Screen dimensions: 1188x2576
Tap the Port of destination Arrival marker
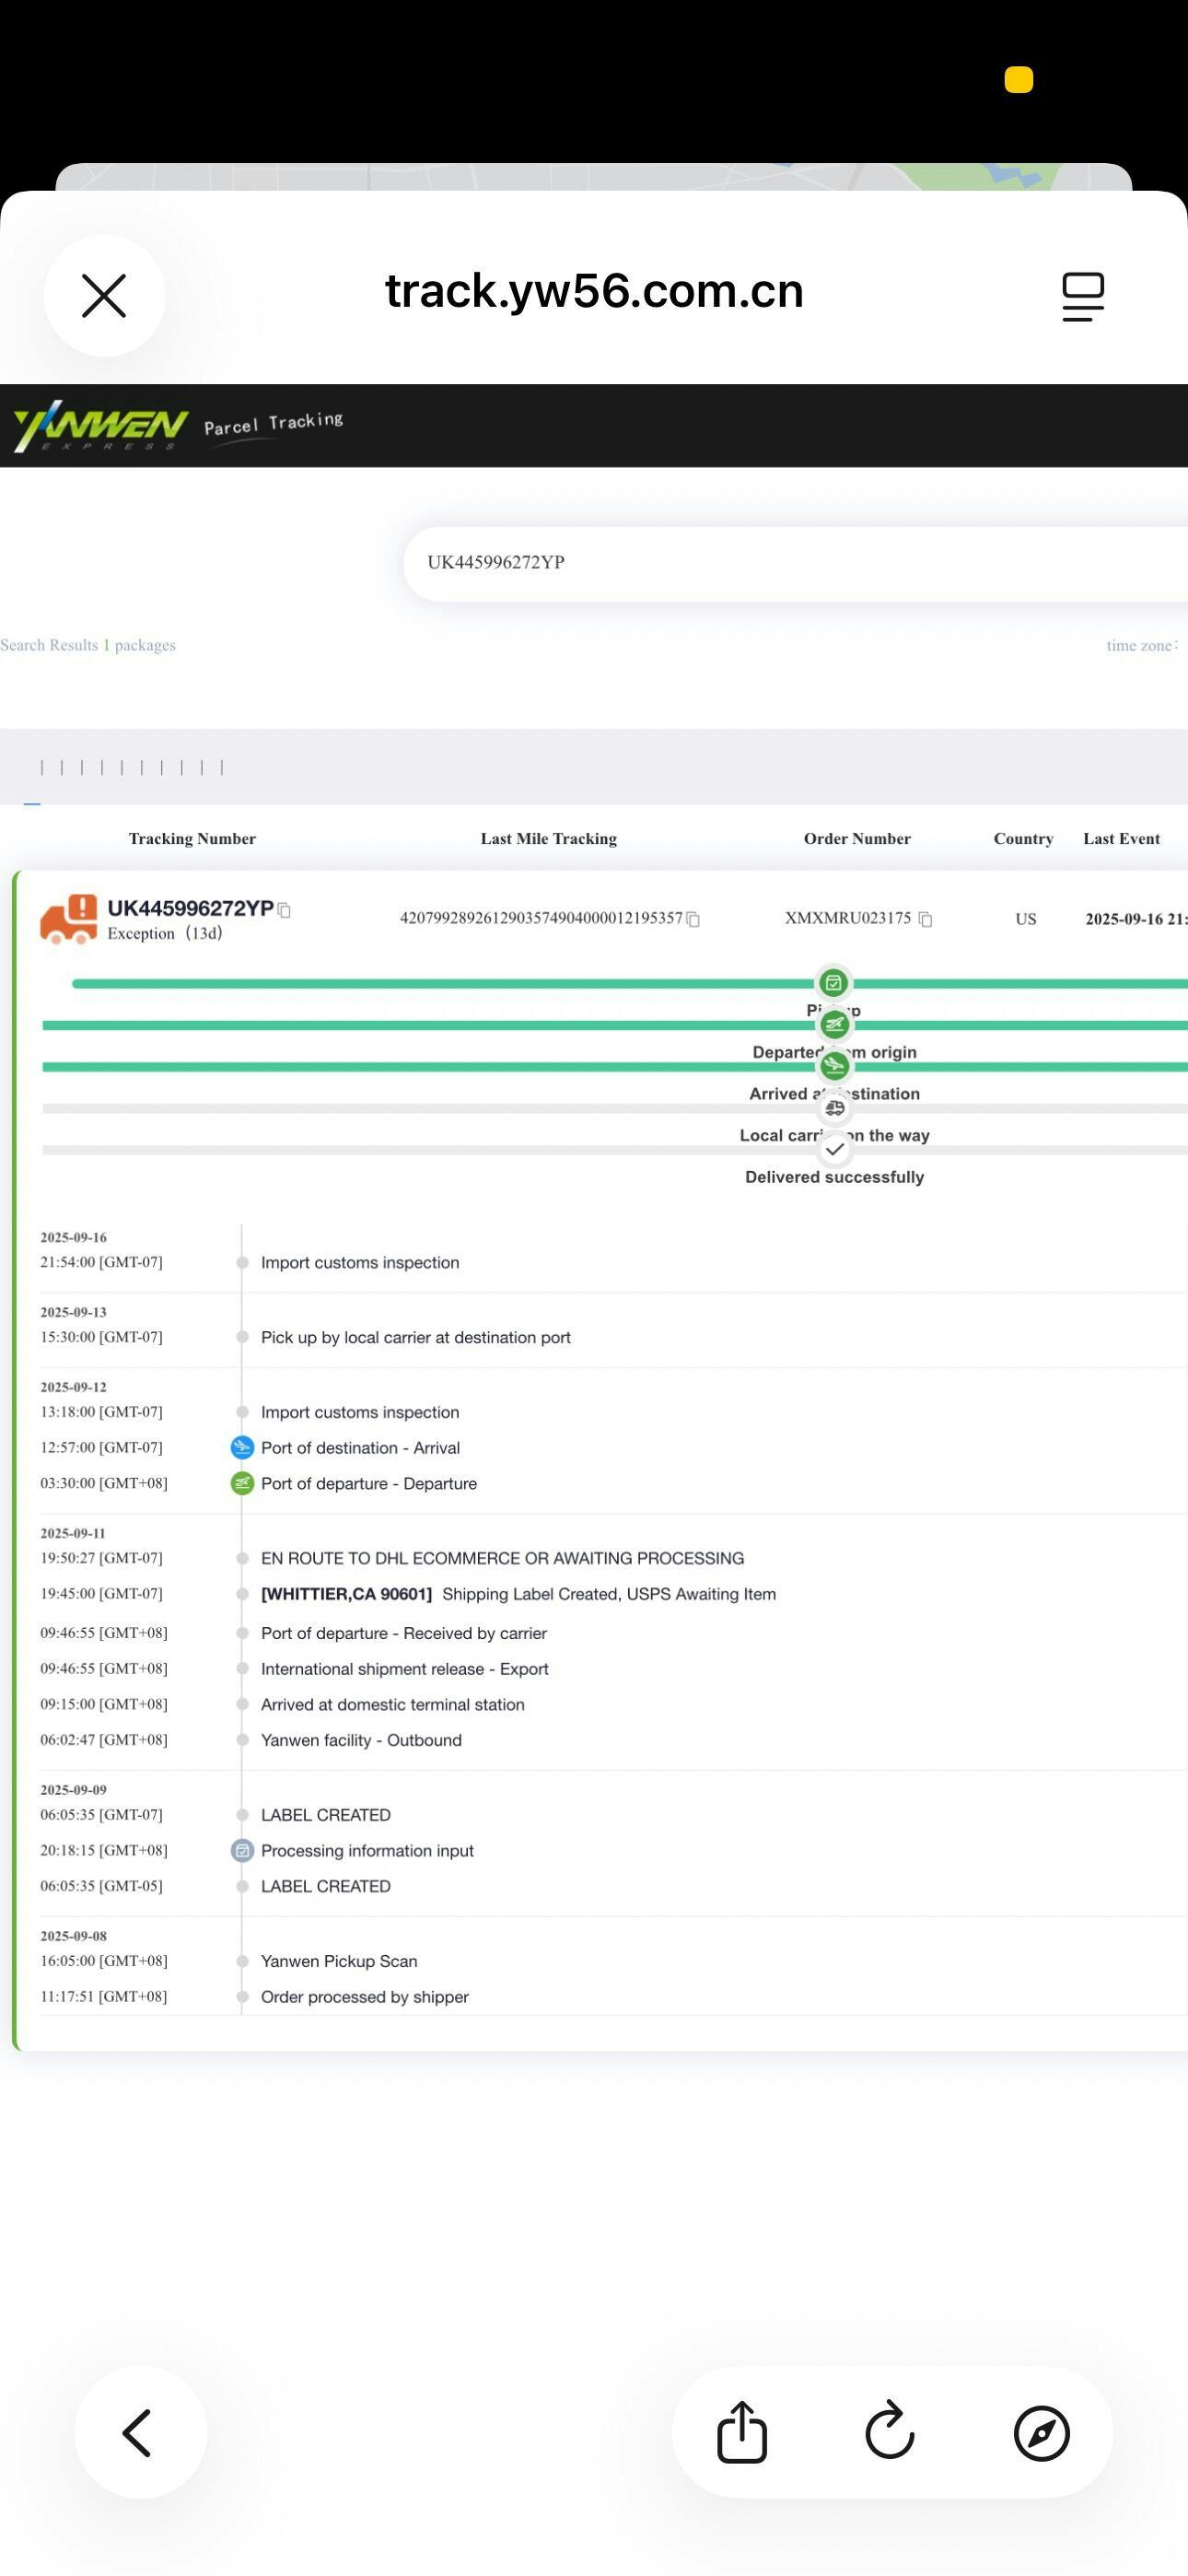point(242,1447)
